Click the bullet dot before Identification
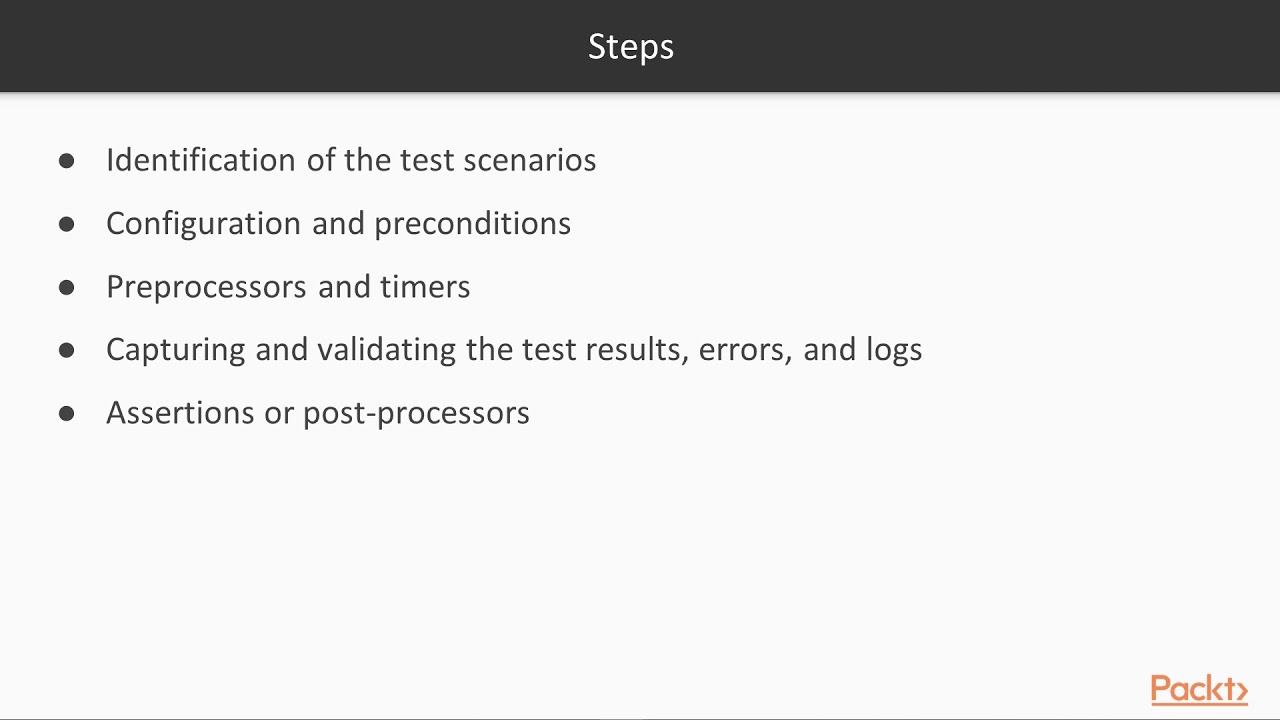This screenshot has height=720, width=1280. 67,161
